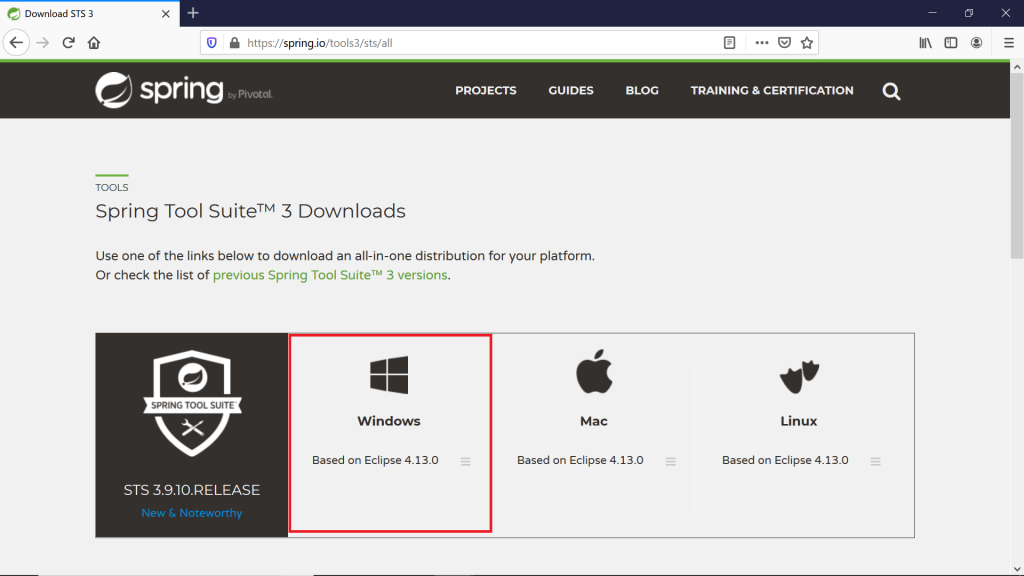
Task: Click Based on Eclipse 4.13.0 under Linux
Action: [x=785, y=460]
